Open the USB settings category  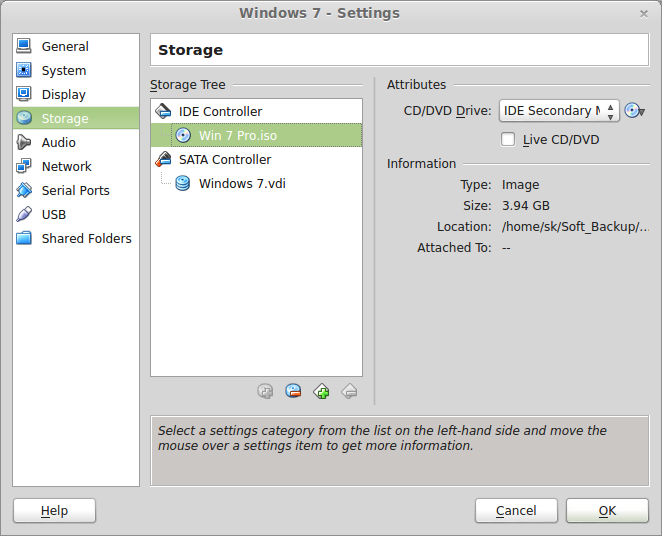click(54, 214)
